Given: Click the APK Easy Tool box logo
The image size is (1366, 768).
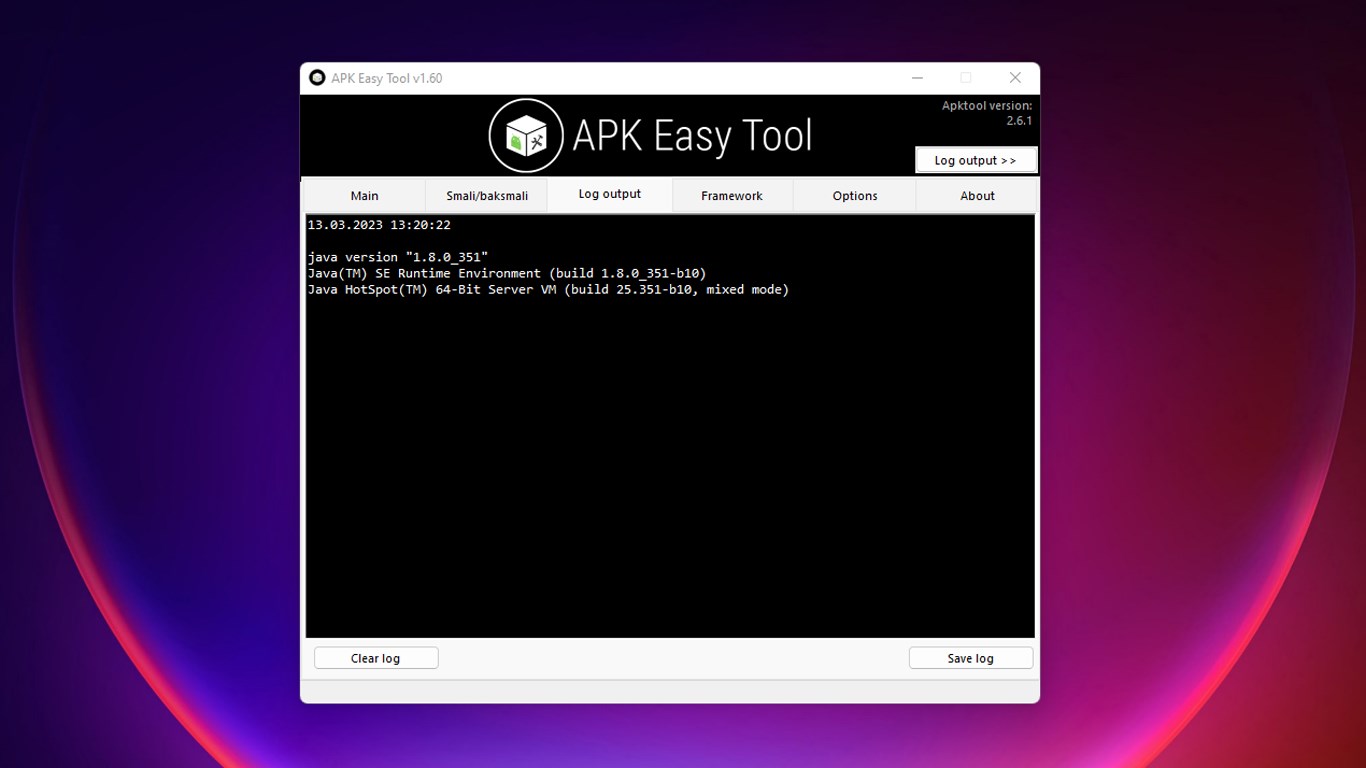Looking at the screenshot, I should point(526,136).
